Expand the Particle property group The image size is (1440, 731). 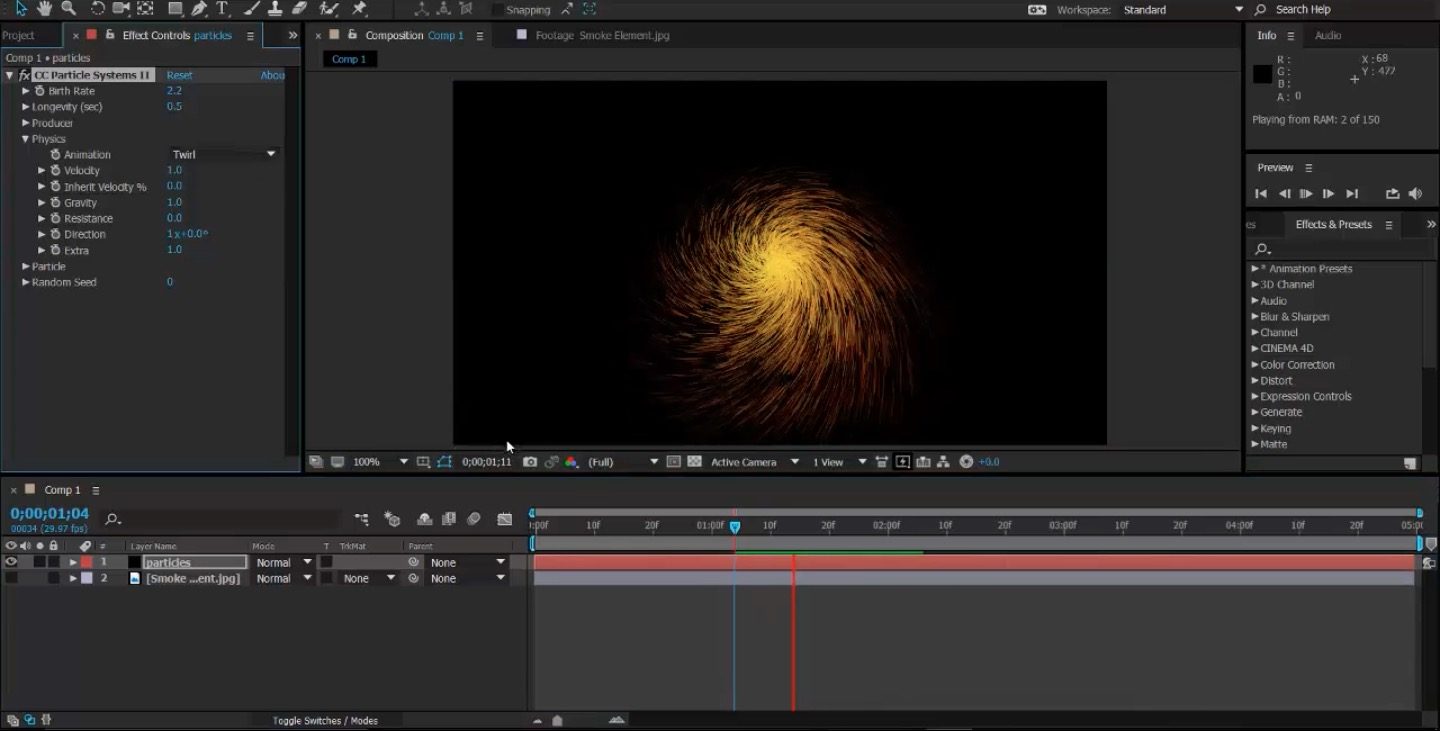[26, 267]
